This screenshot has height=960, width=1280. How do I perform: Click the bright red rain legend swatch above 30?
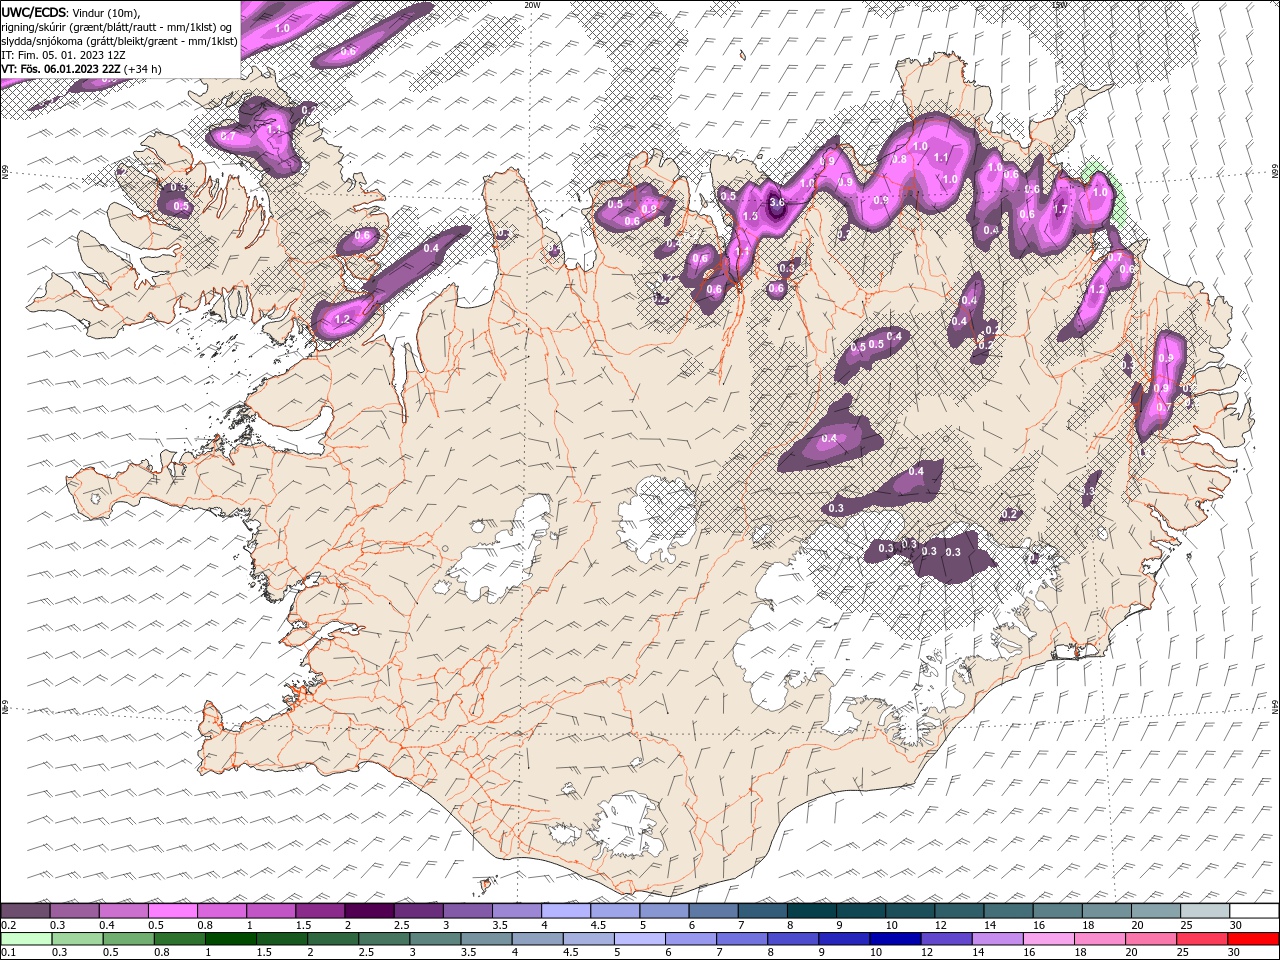[1253, 939]
